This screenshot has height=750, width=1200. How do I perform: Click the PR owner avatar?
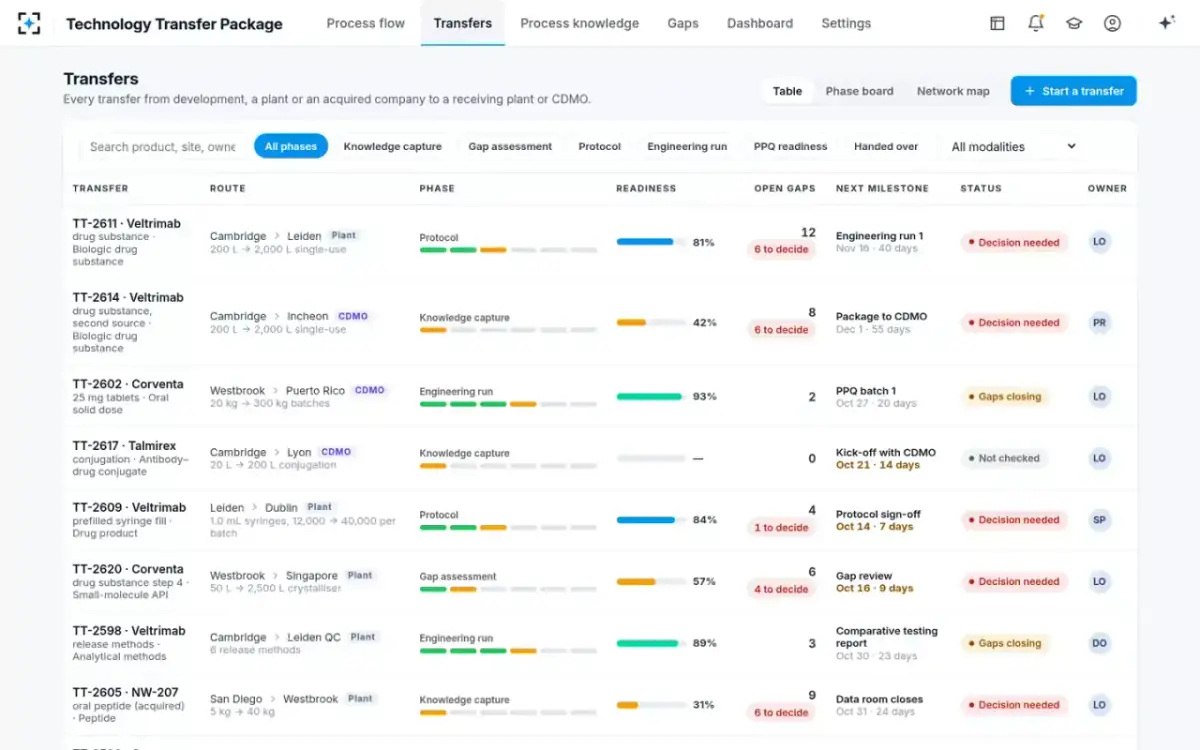click(1100, 323)
